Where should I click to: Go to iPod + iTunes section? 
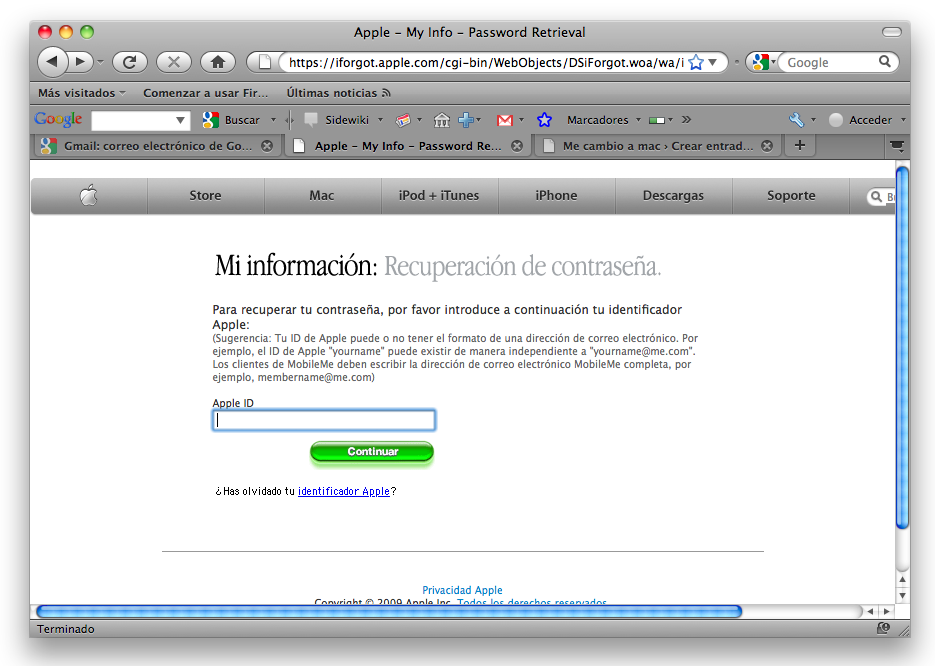(439, 196)
